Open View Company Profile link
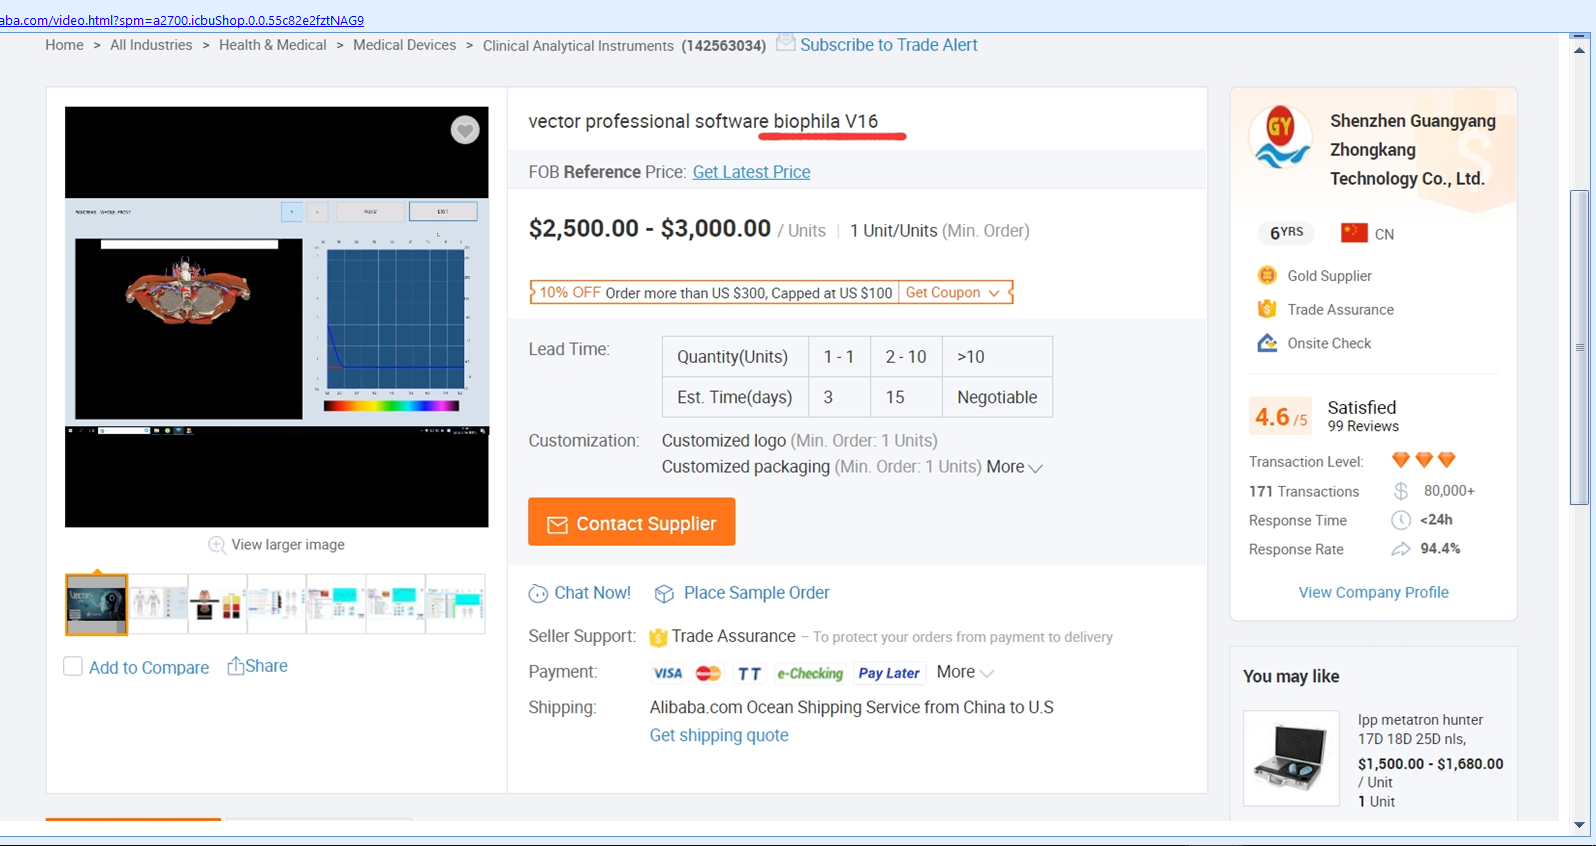 click(1373, 592)
